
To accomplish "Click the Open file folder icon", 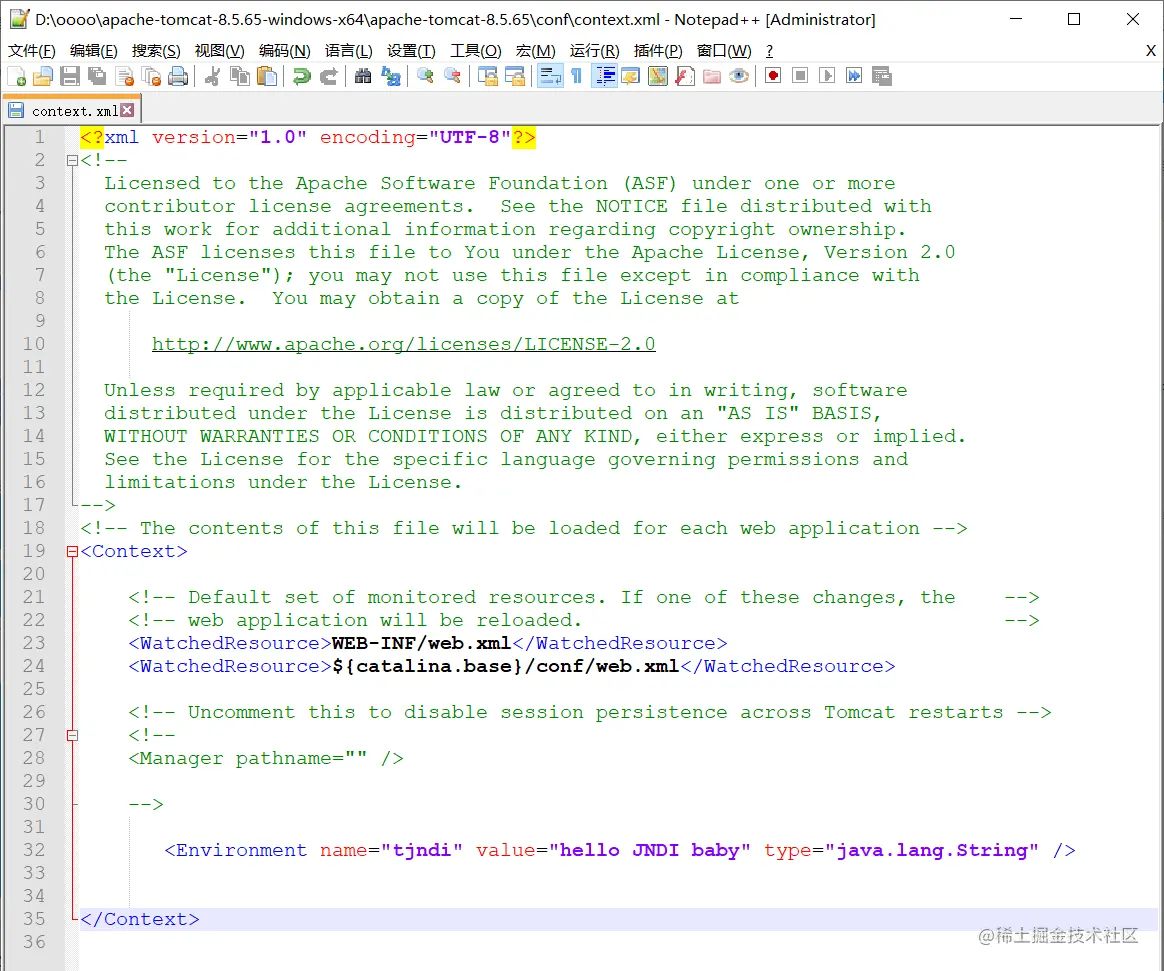I will (x=43, y=76).
